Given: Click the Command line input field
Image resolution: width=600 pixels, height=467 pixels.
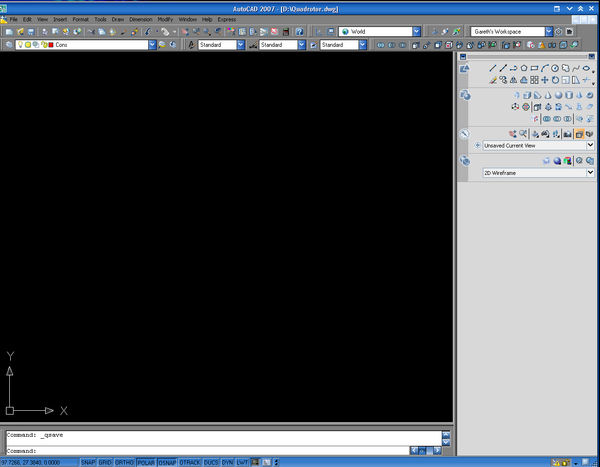Looking at the screenshot, I should 207,451.
